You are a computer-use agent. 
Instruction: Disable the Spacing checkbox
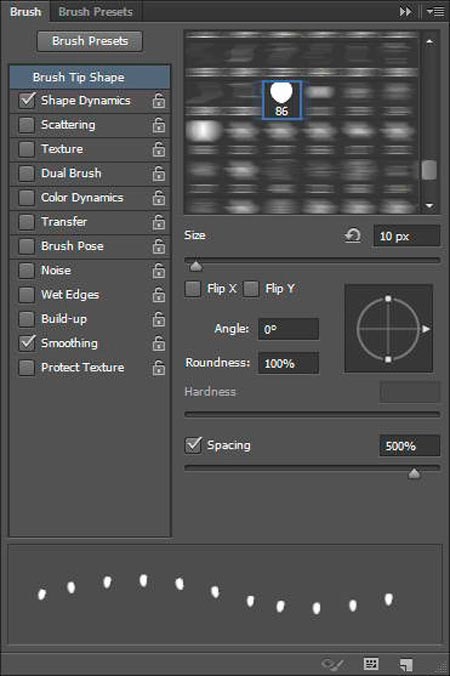[x=193, y=445]
